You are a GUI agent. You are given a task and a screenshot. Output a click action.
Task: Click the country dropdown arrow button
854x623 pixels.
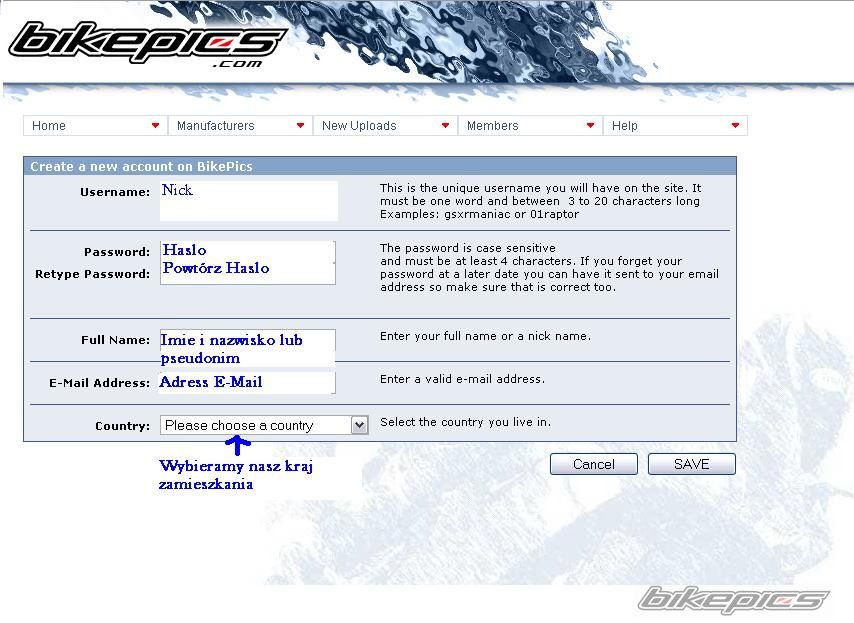(359, 425)
